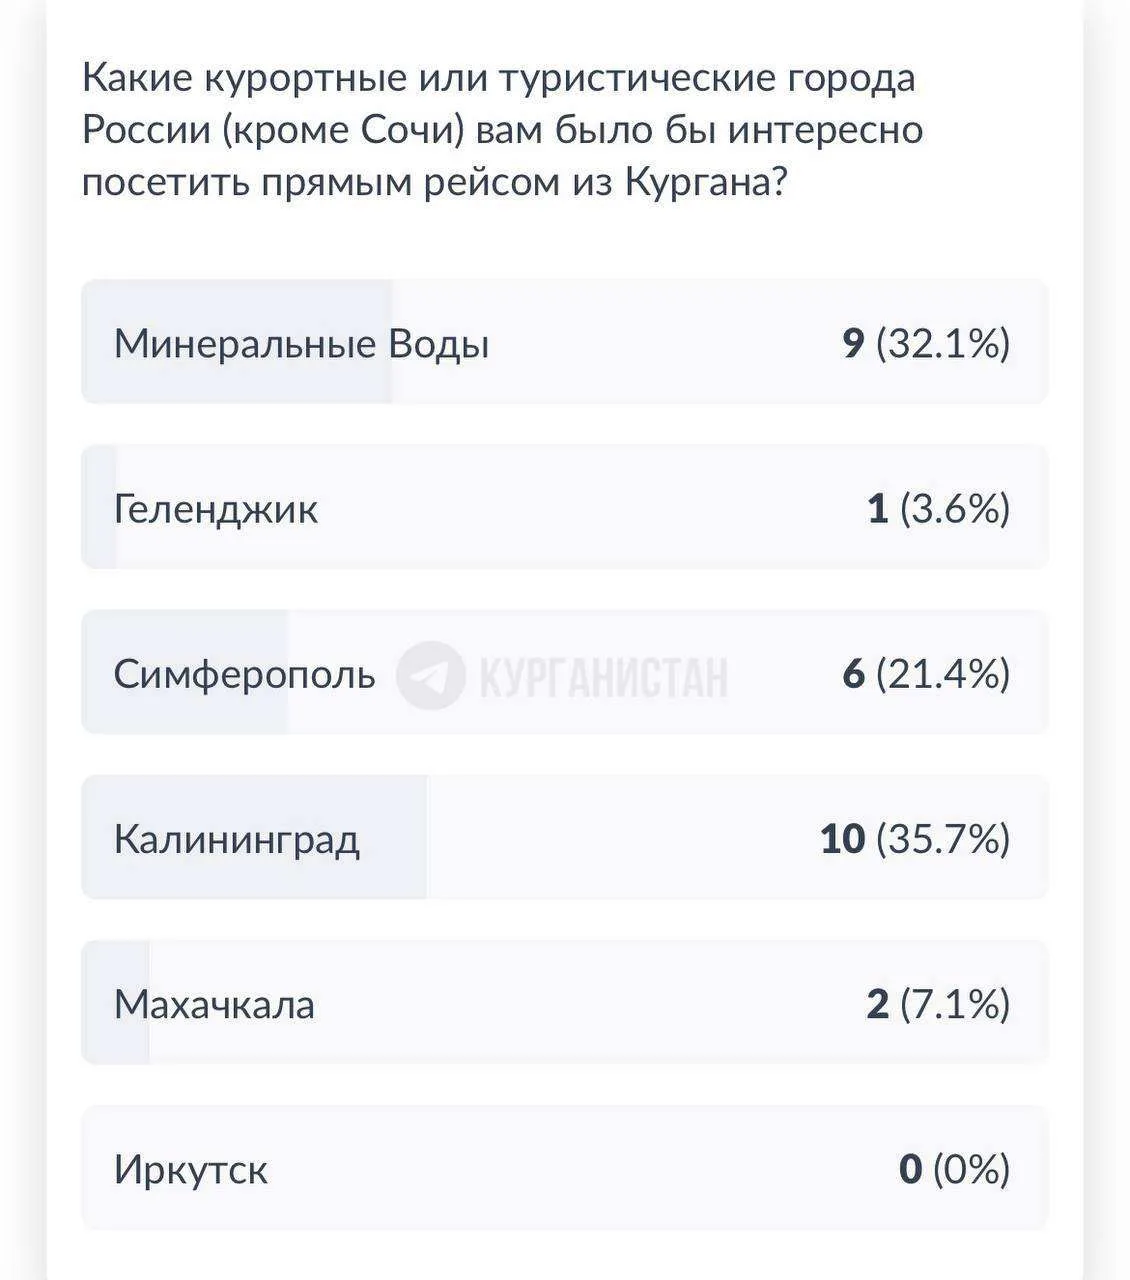Screen dimensions: 1130x1280
Task: Choose the Симферополь poll answer
Action: [x=565, y=672]
